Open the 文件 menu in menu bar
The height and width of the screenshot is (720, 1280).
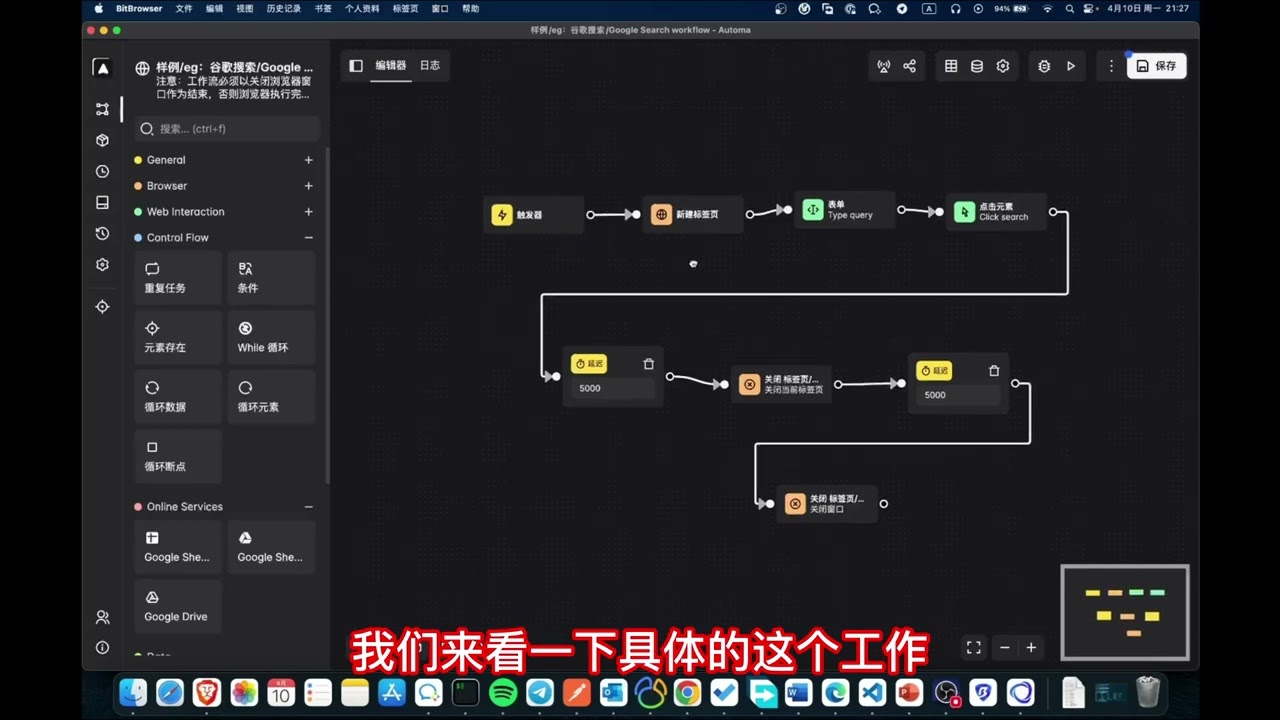pyautogui.click(x=184, y=8)
